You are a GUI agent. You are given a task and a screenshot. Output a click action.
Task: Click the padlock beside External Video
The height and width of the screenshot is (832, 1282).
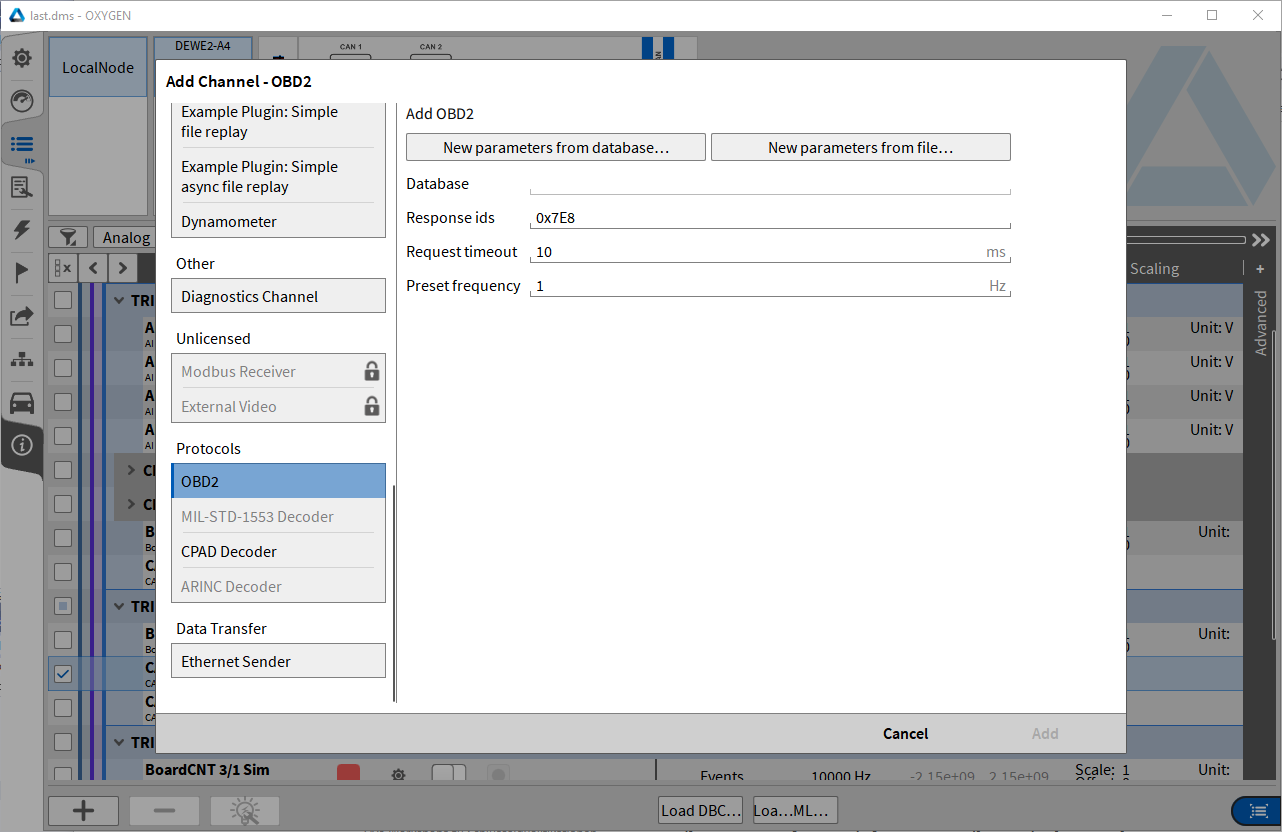click(x=371, y=406)
